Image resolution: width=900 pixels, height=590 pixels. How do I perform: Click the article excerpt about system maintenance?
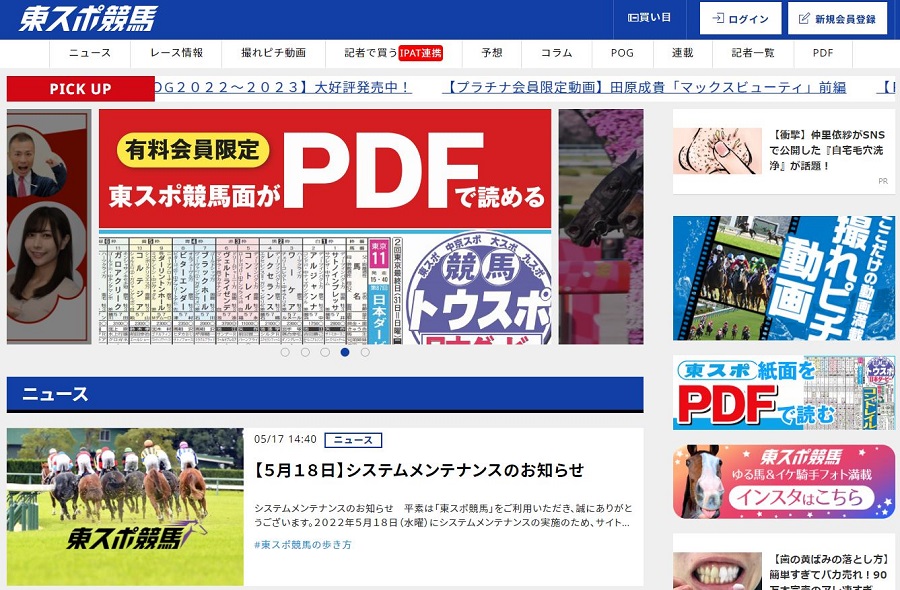click(443, 515)
